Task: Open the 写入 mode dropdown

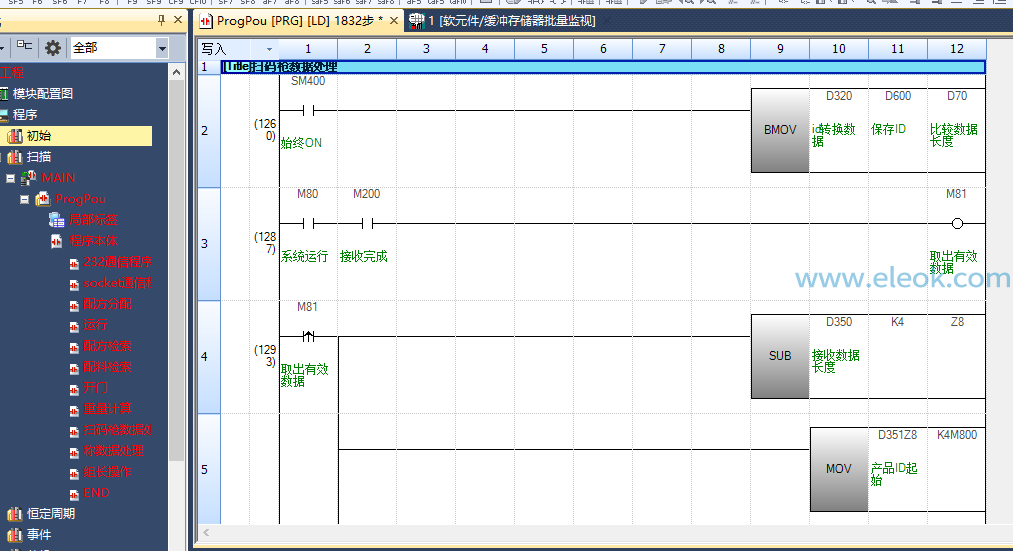Action: 269,49
